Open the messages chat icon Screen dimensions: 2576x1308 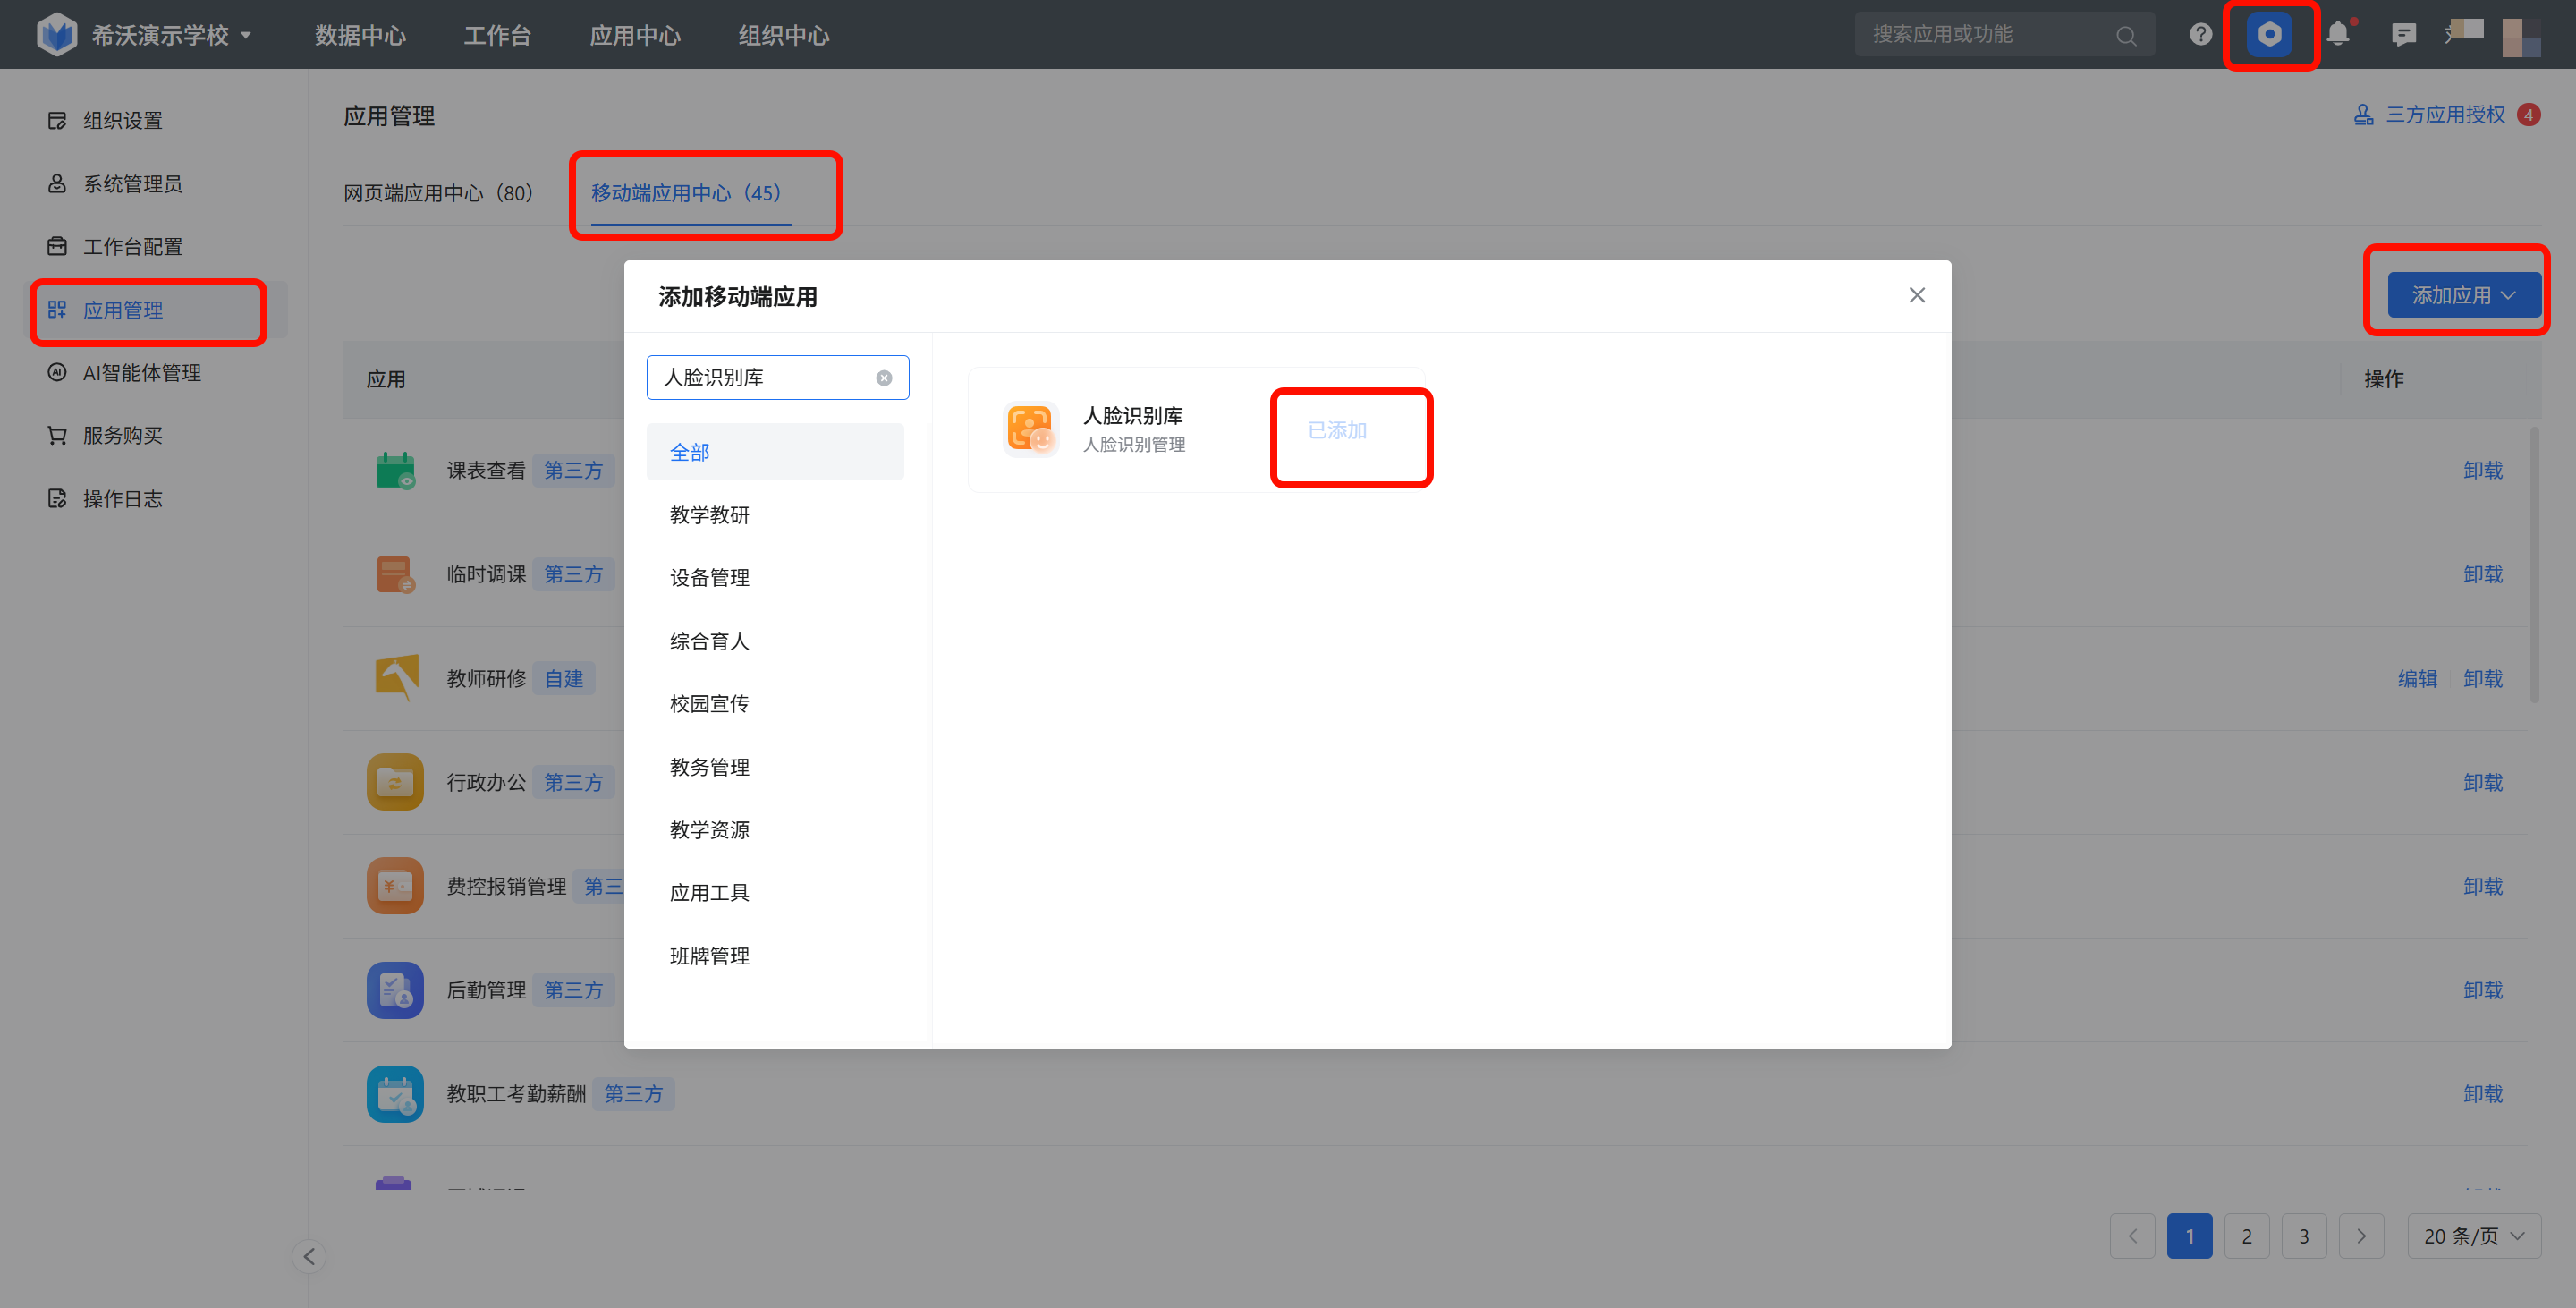[2403, 35]
